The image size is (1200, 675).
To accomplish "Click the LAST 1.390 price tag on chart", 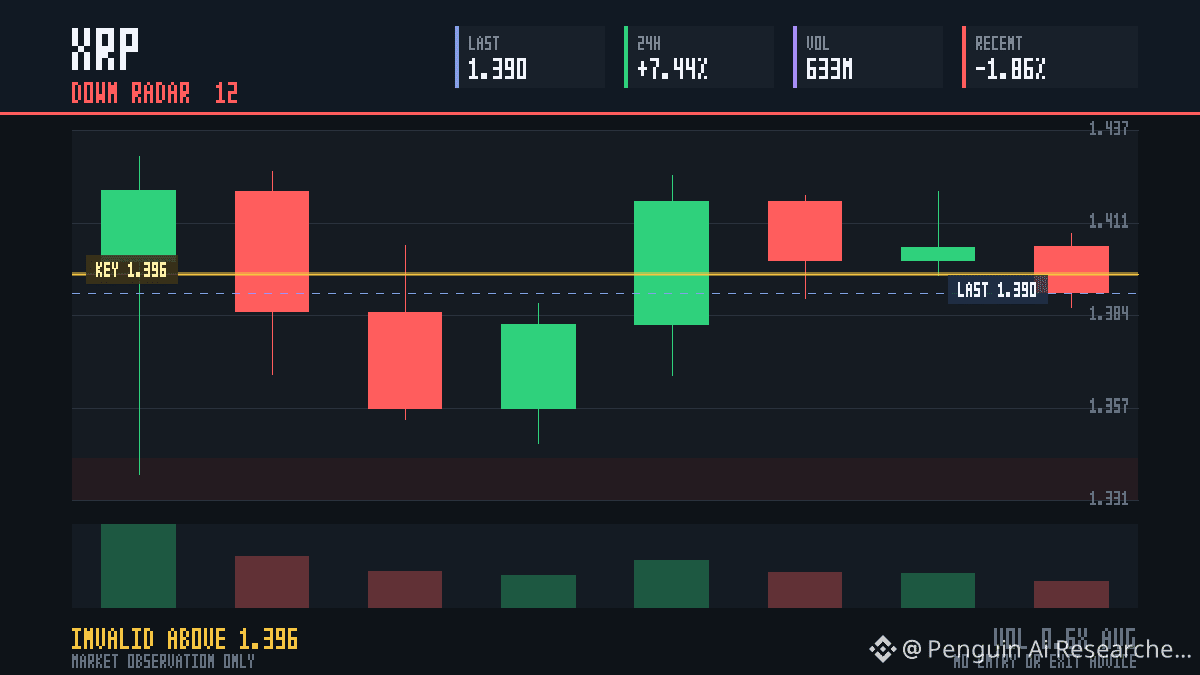I will point(998,290).
